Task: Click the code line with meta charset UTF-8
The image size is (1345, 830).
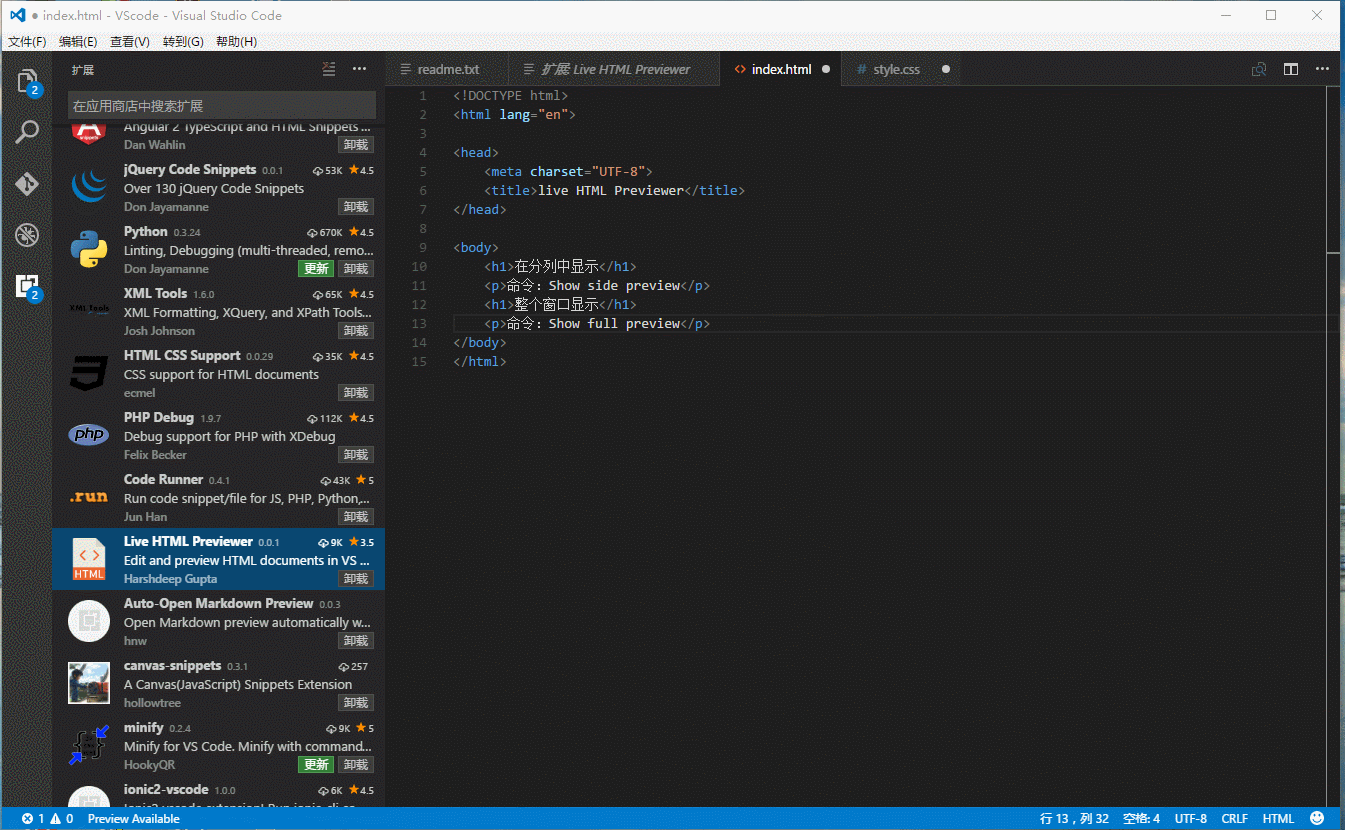Action: click(x=568, y=171)
